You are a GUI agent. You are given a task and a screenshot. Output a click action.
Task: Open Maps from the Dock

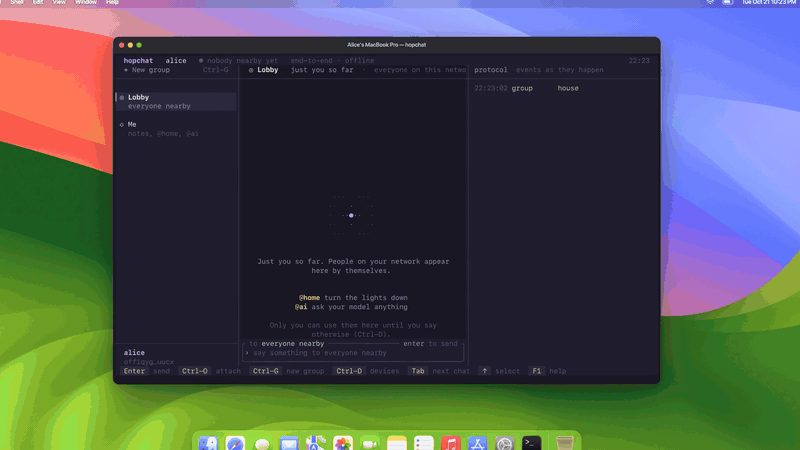(x=316, y=443)
